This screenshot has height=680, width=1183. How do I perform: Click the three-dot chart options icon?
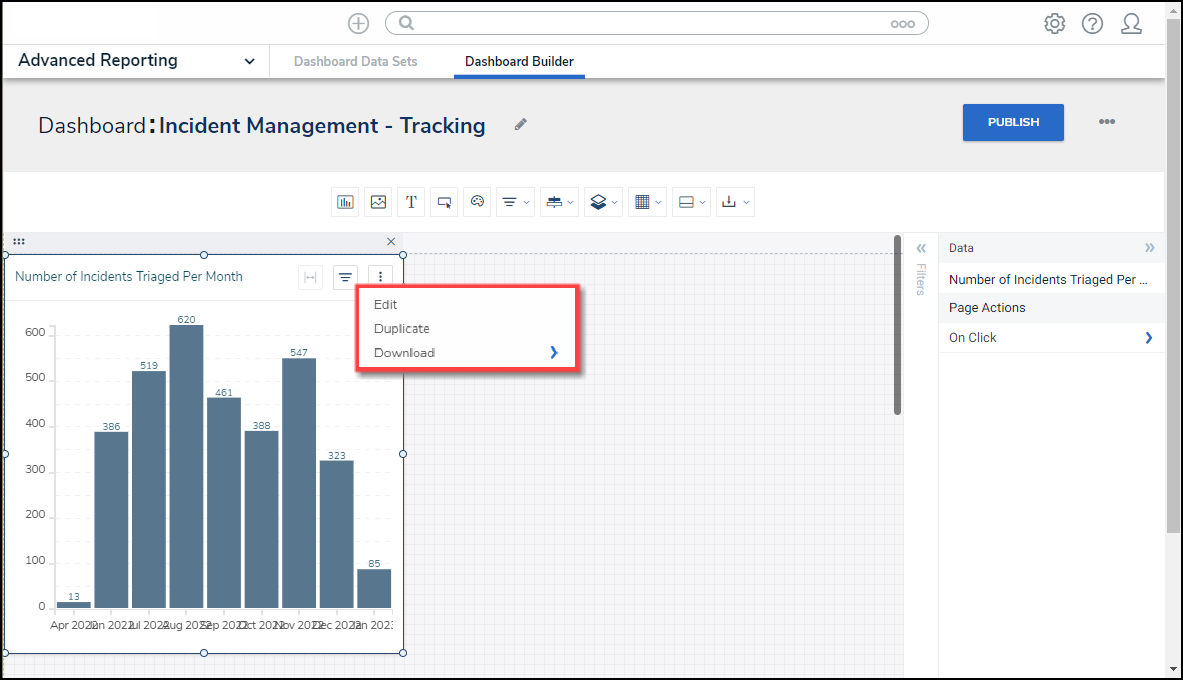point(380,277)
